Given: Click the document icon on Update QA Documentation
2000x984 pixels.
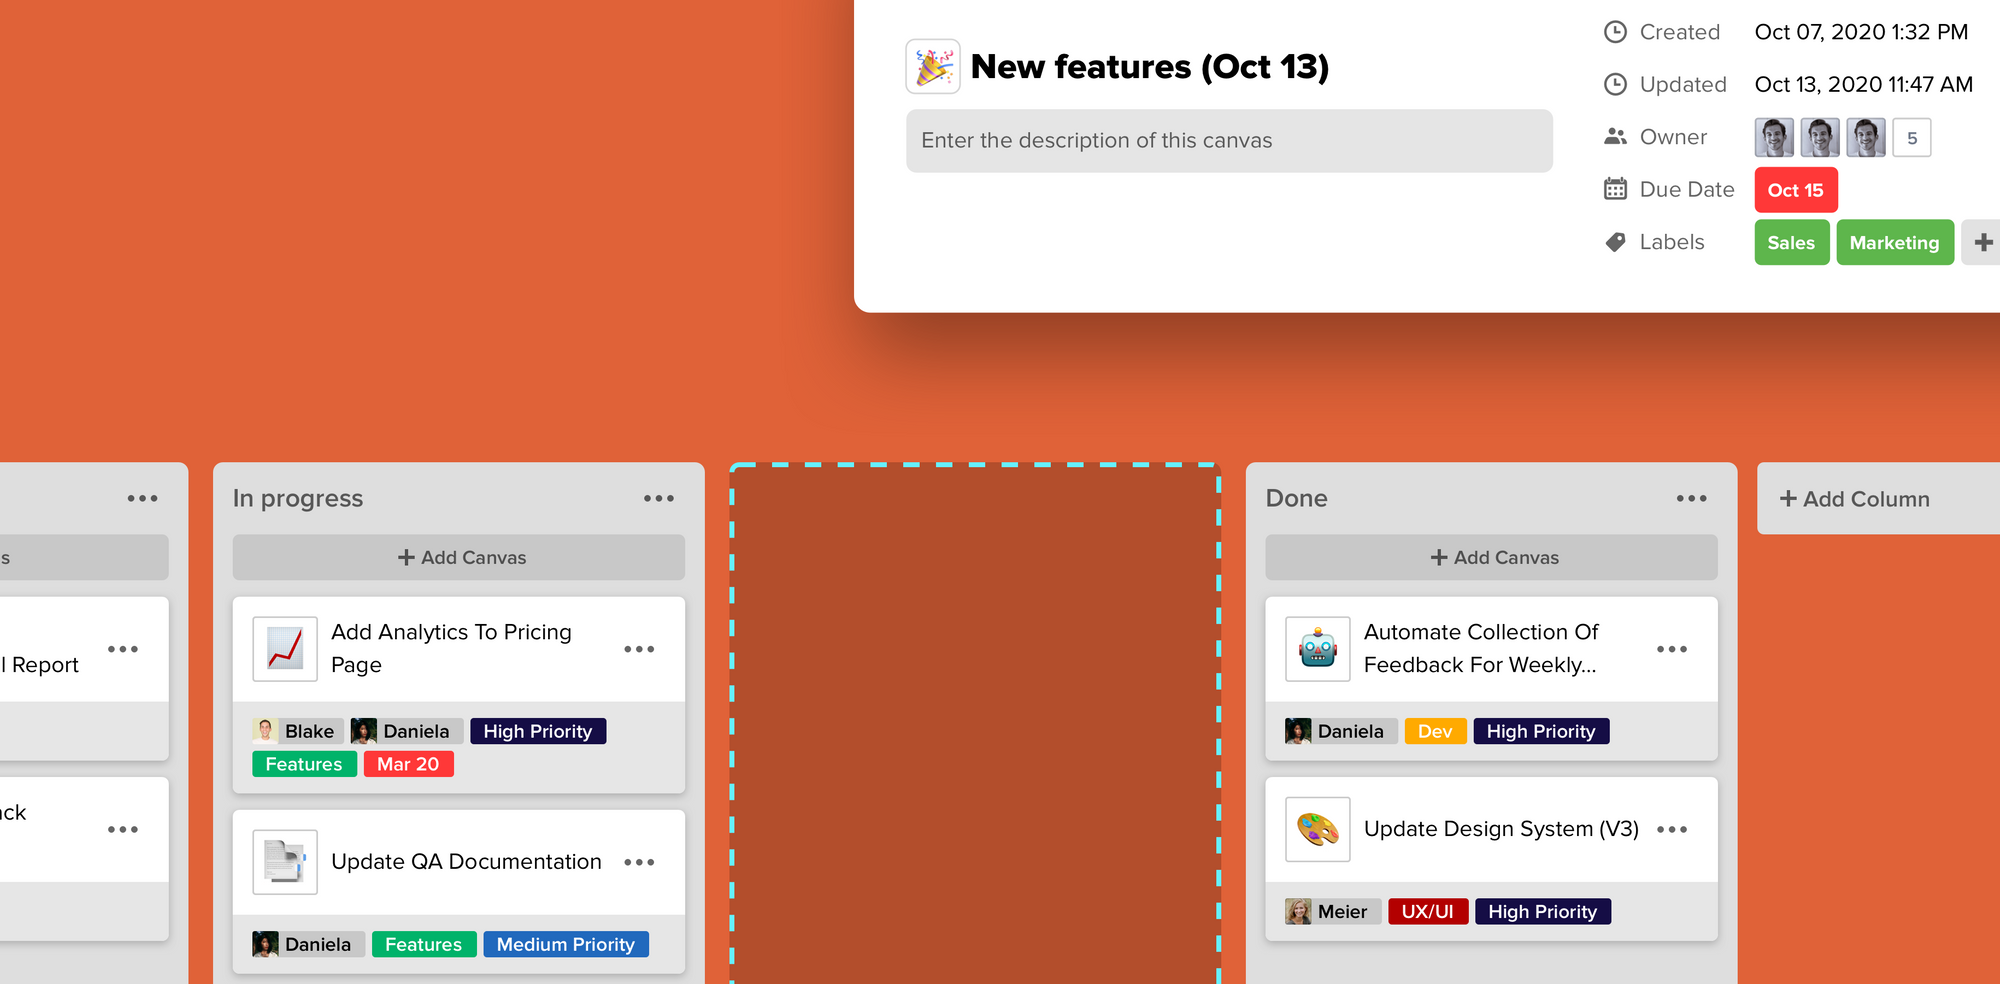Looking at the screenshot, I should [x=285, y=862].
